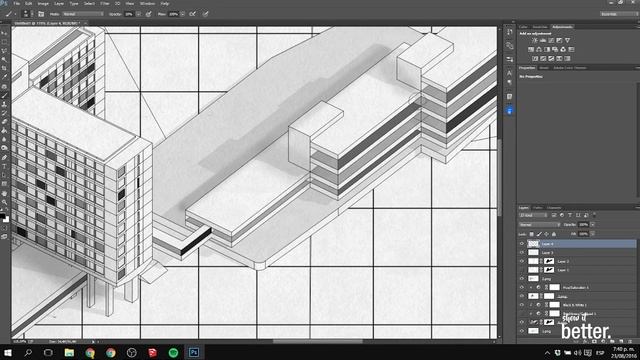The image size is (640, 360).
Task: Add an Invert adjustment
Action: 535,58
